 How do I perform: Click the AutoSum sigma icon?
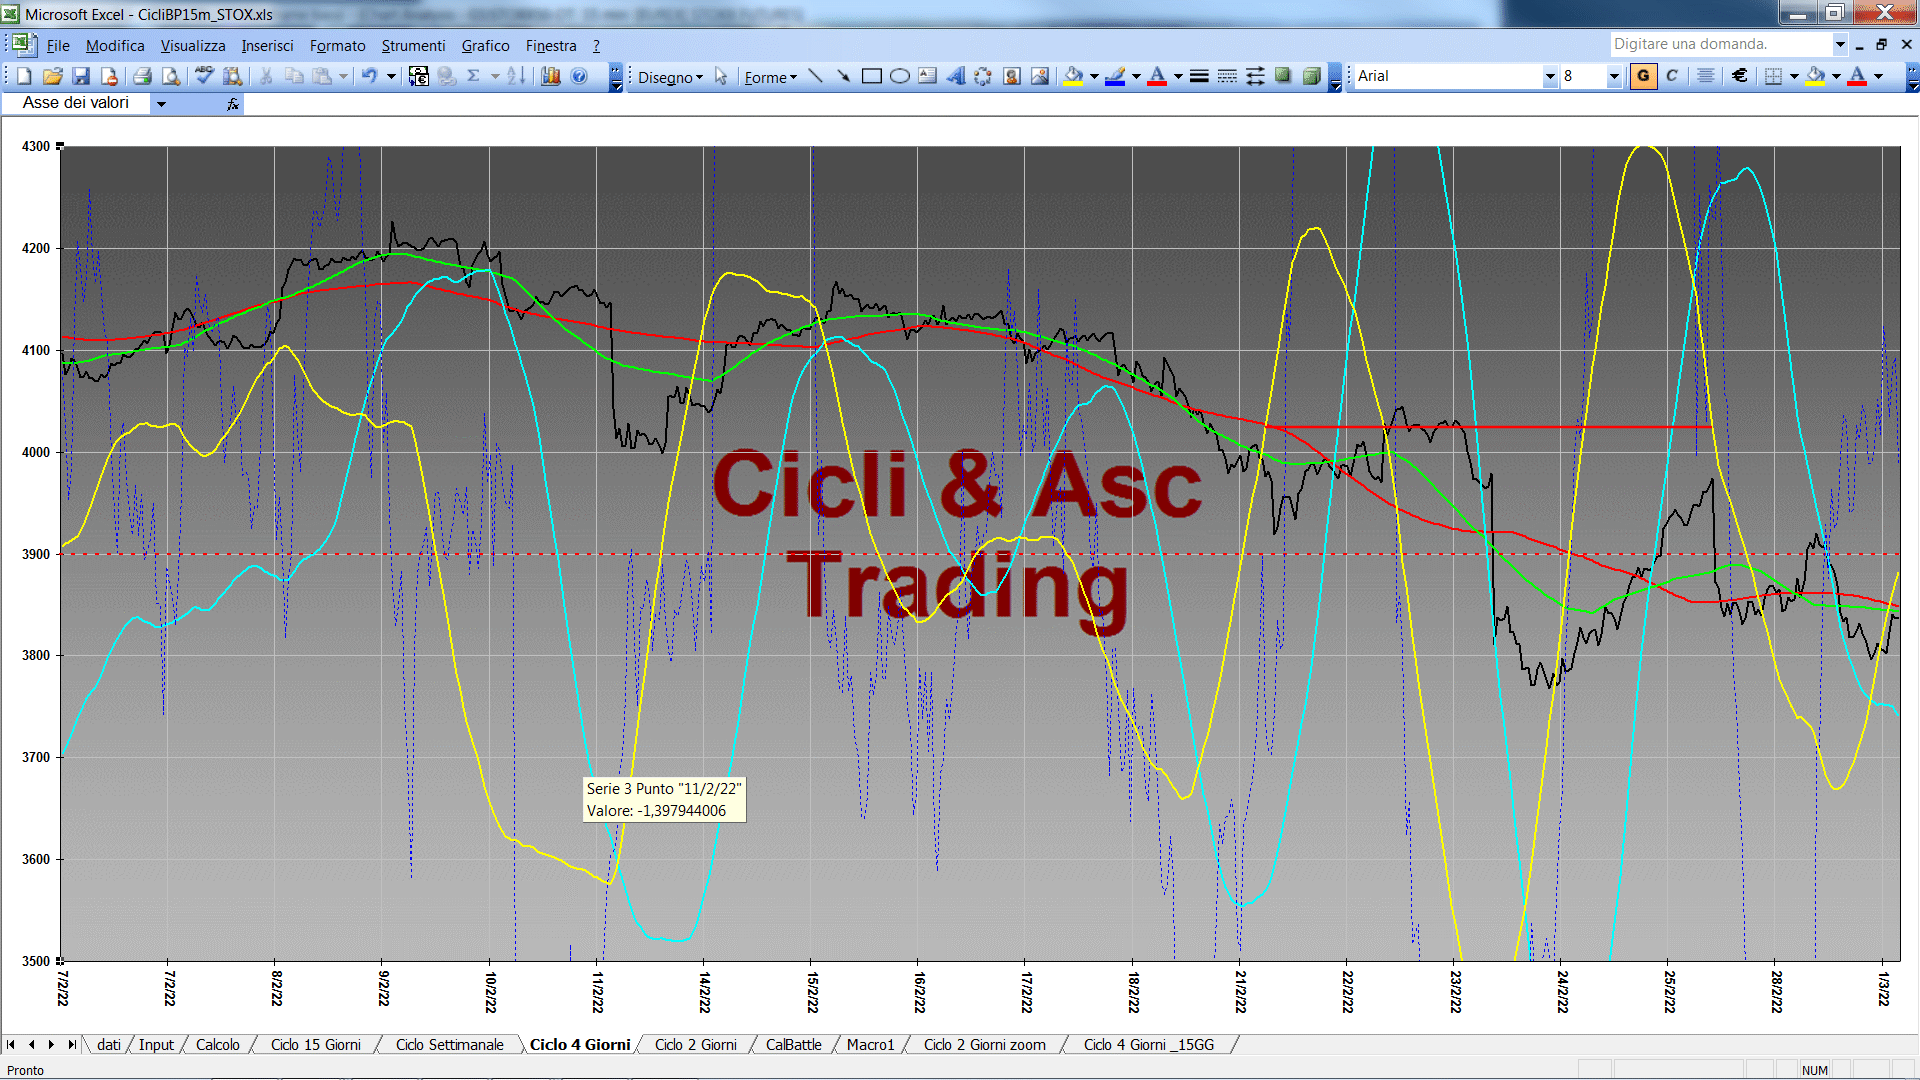473,76
